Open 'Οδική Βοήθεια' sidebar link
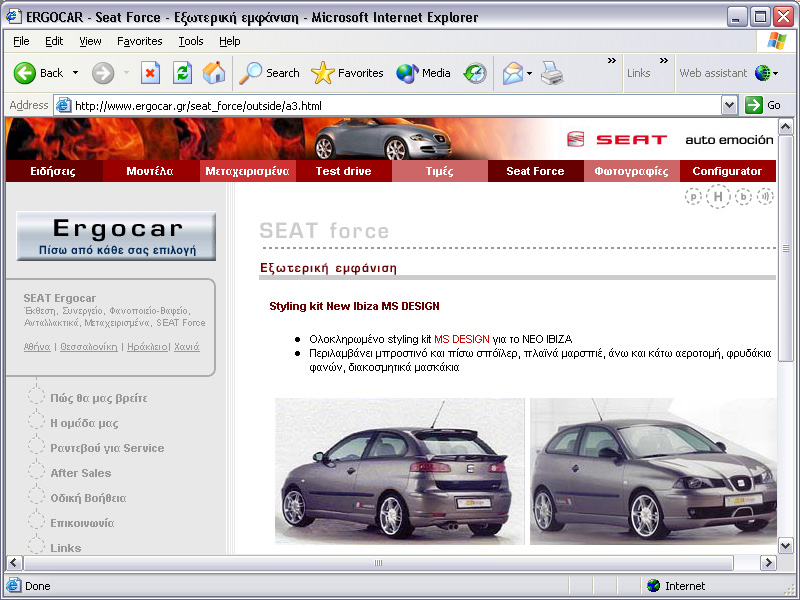800x600 pixels. [x=88, y=498]
